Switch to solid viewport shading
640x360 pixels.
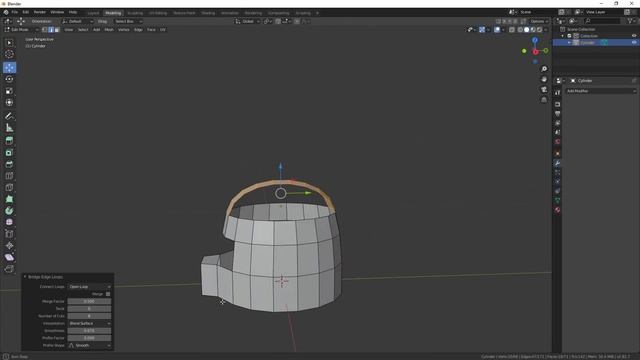pyautogui.click(x=527, y=30)
